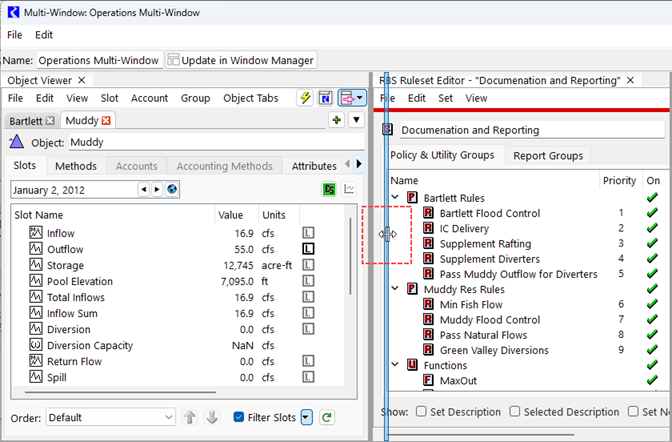Close the Object Viewer panel tab
Screen dimensions: 672x442
(81, 80)
